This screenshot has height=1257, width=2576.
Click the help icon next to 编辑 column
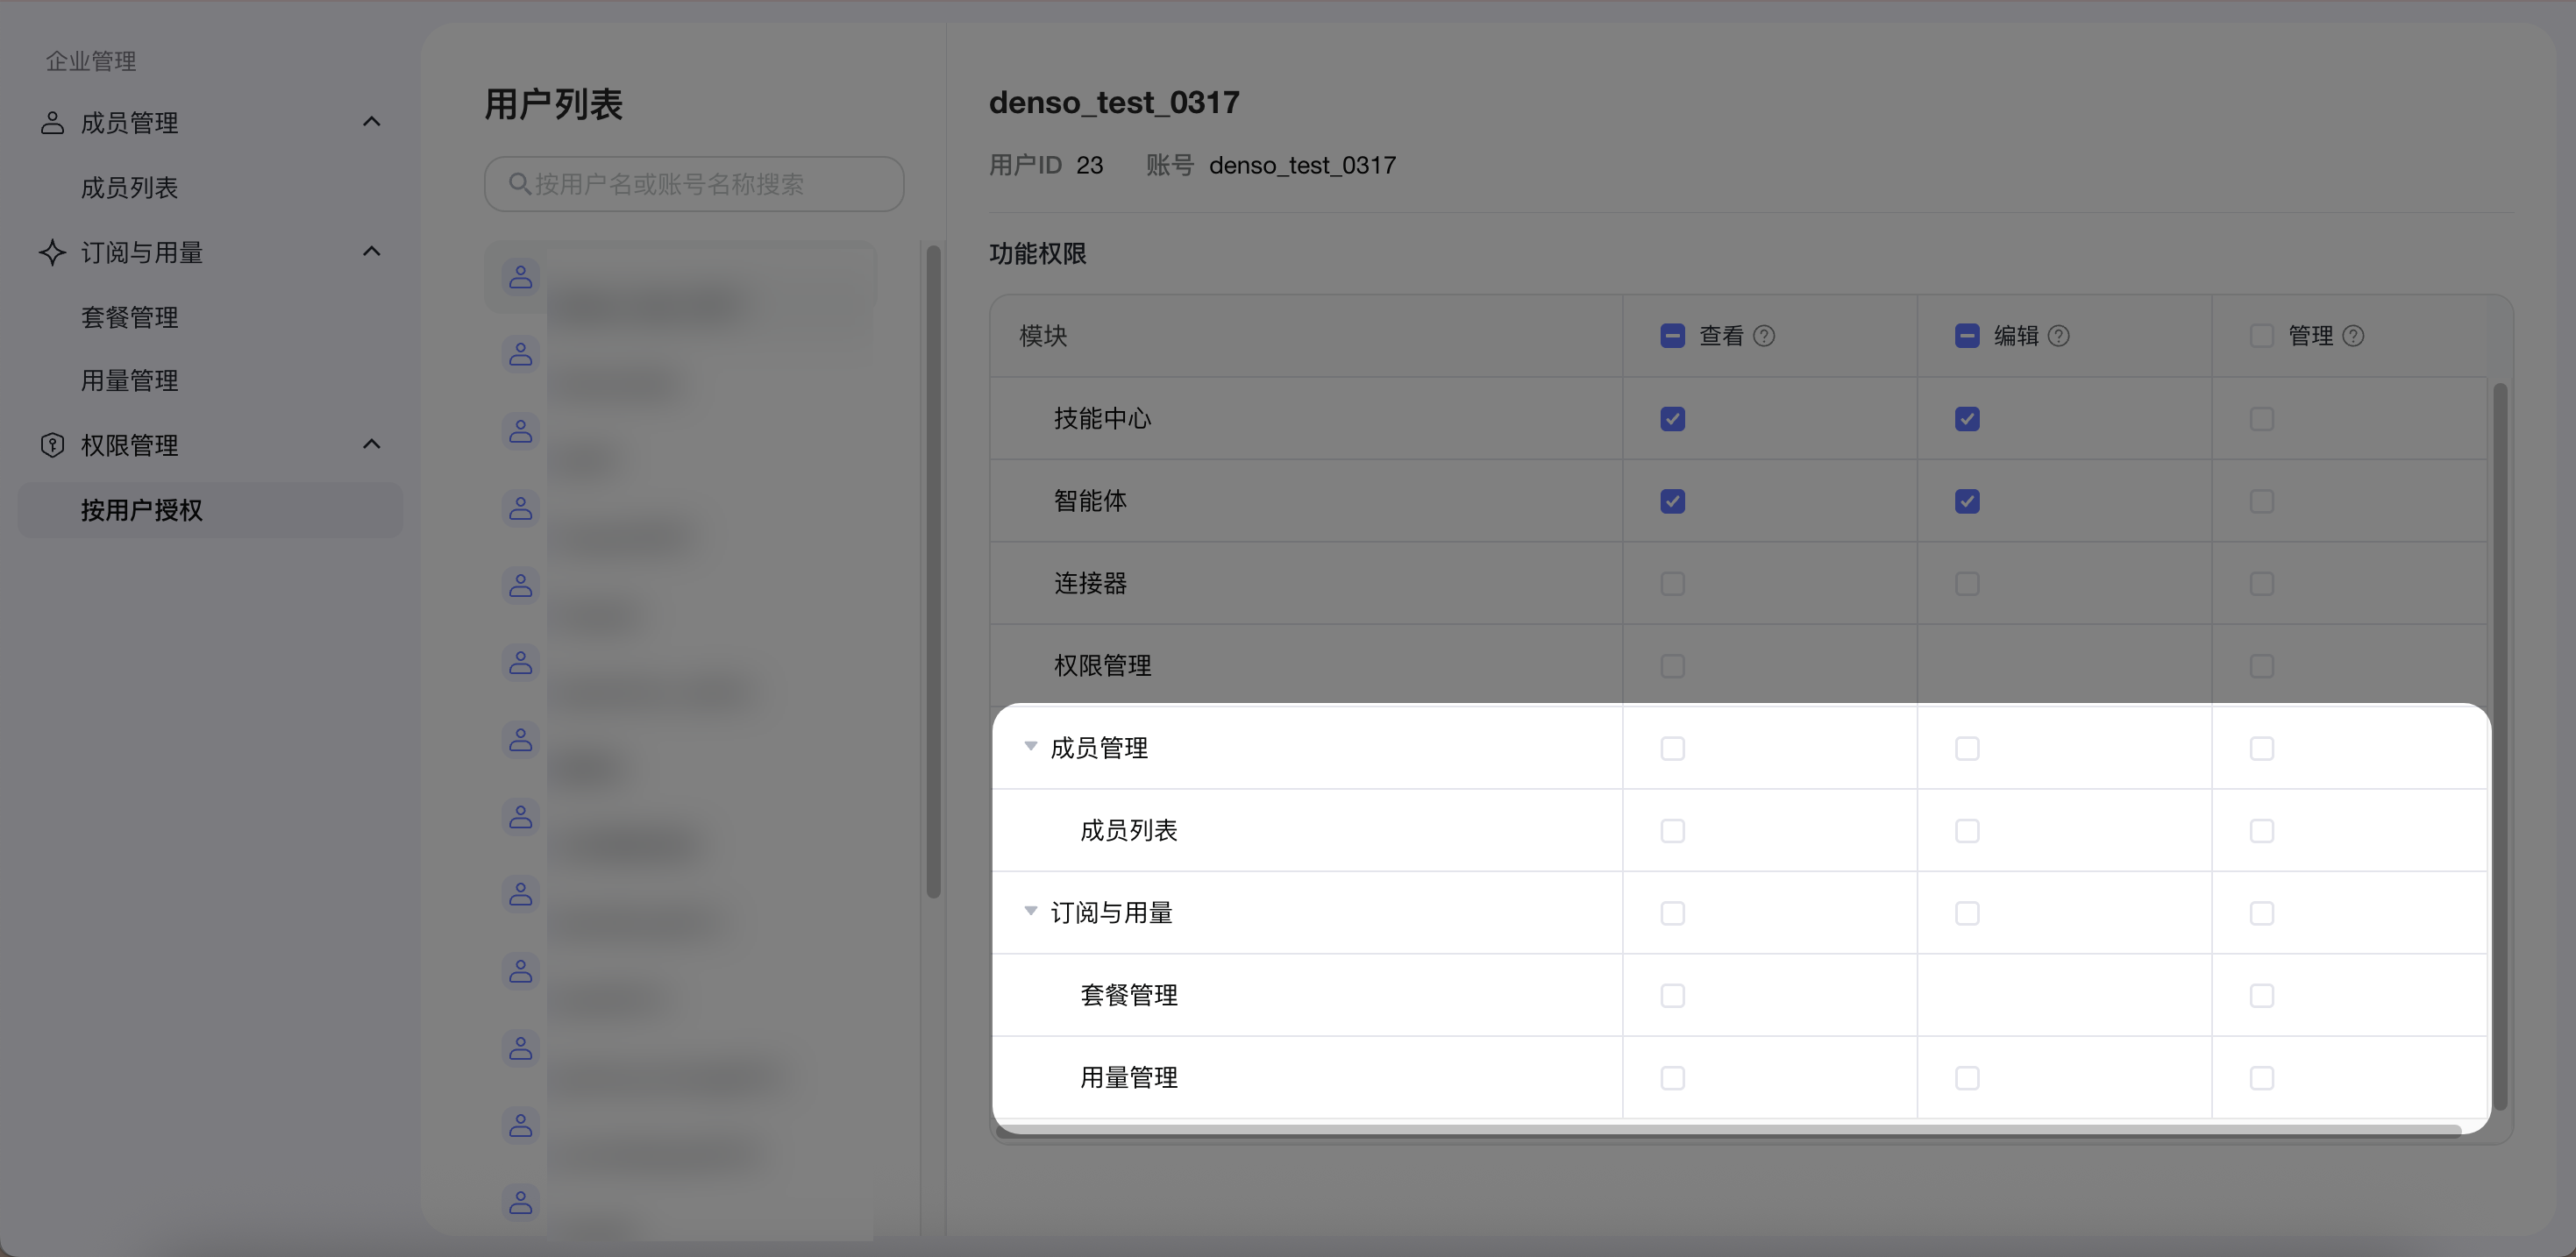coord(2059,336)
